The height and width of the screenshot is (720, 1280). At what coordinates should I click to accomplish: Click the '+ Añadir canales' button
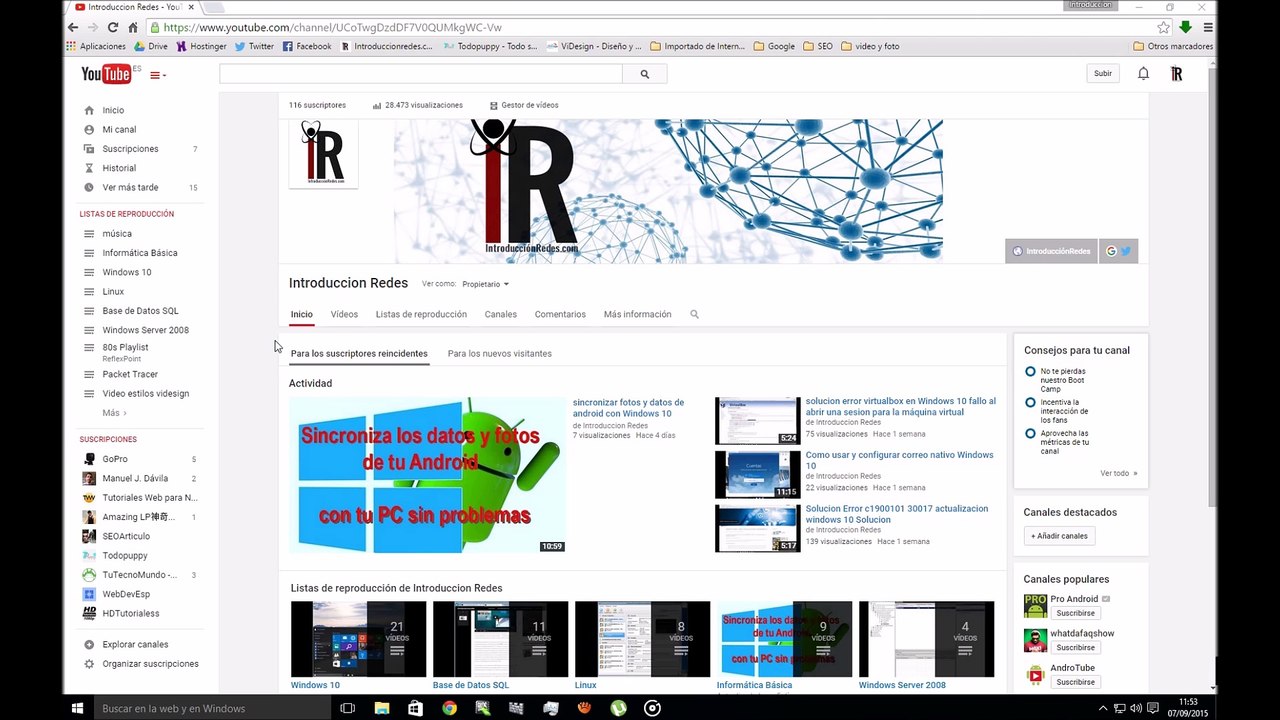click(x=1059, y=536)
